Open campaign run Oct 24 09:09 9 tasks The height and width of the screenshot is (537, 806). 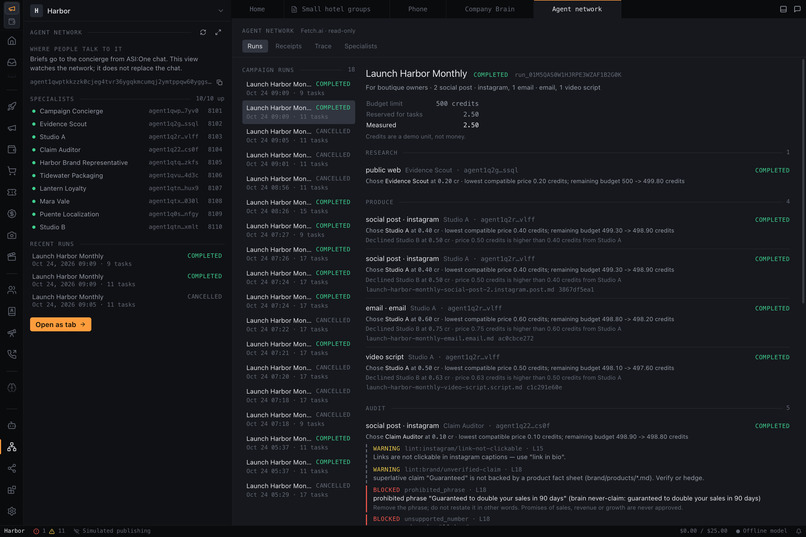(x=298, y=88)
